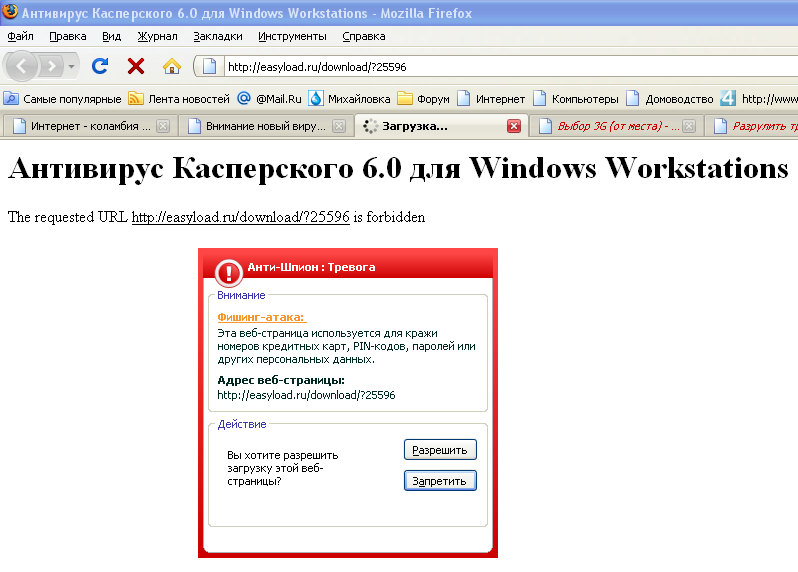This screenshot has width=798, height=572.
Task: Click the alert's http://easyload.ru/download/?25596 address text
Action: click(x=306, y=395)
